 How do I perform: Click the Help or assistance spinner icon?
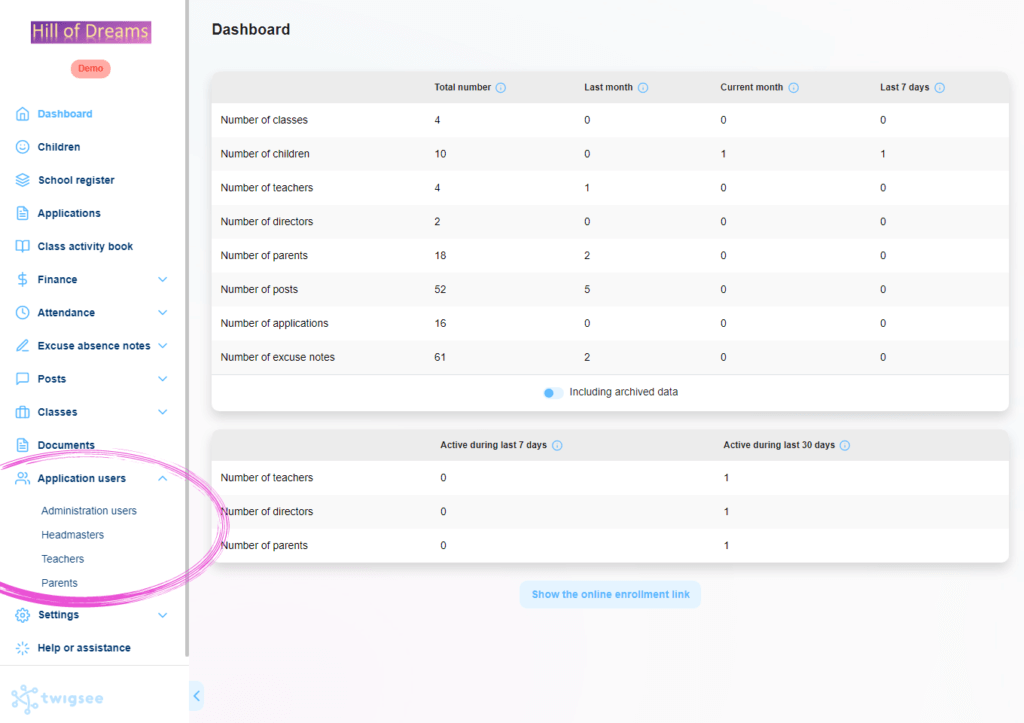[x=22, y=648]
